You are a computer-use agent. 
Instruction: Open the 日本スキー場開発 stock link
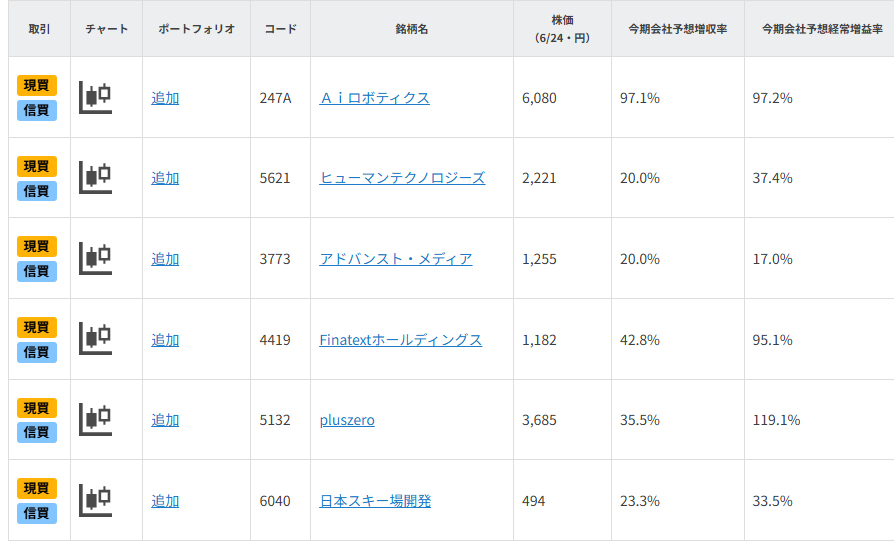tap(375, 501)
